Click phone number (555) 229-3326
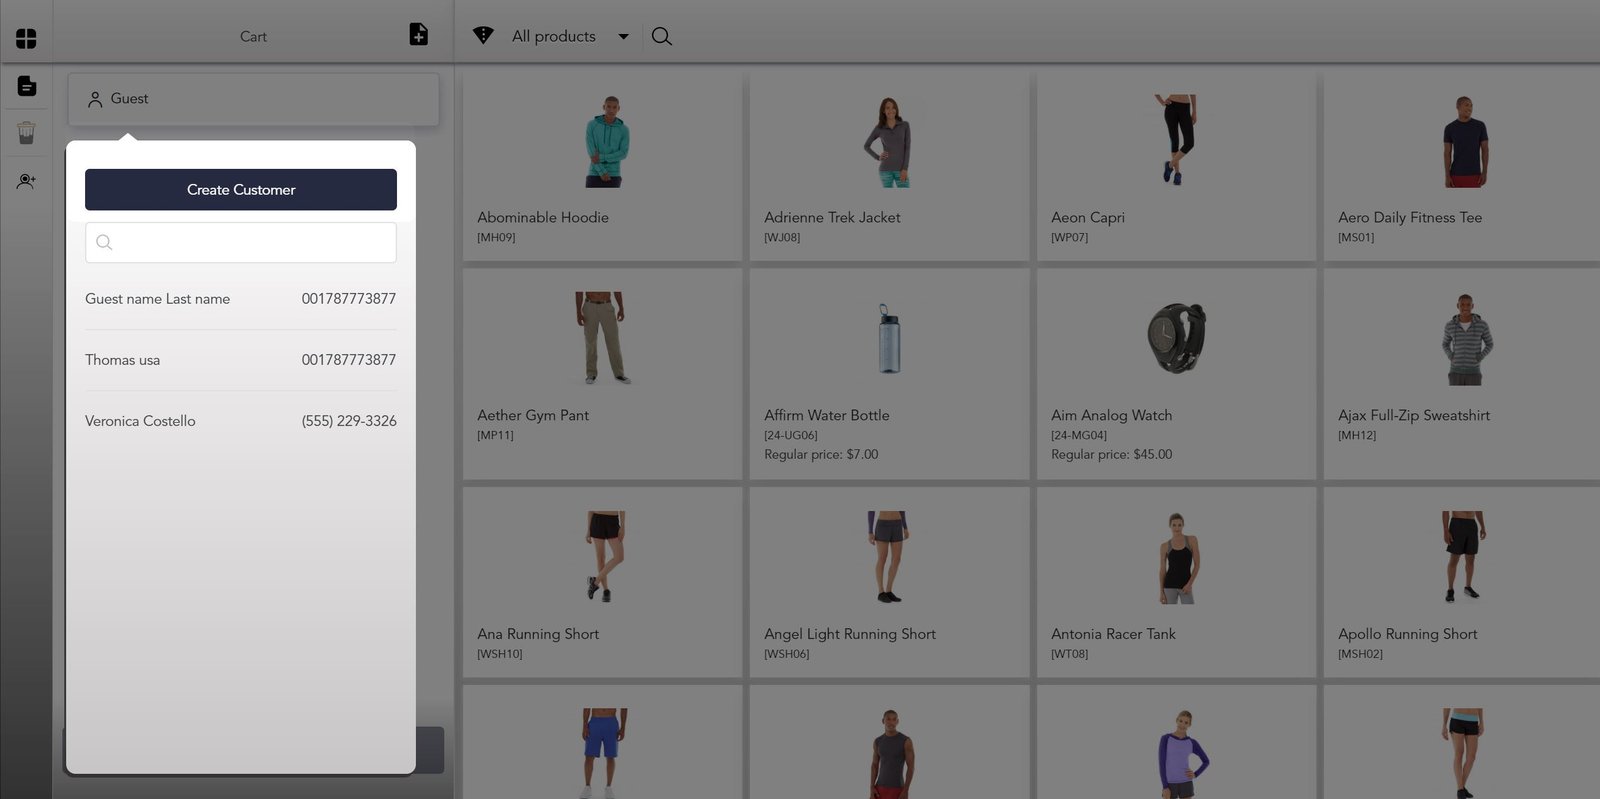This screenshot has width=1600, height=799. (x=349, y=421)
